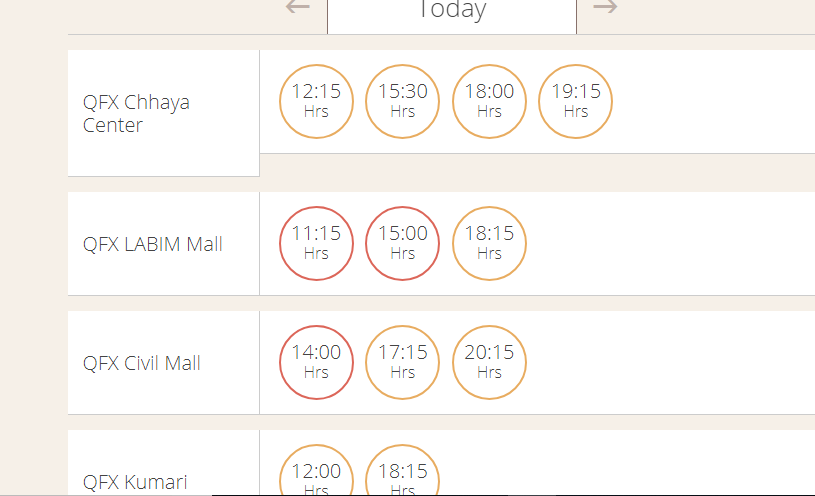Select 18:00 Hrs at QFX Chhaya Center
This screenshot has width=815, height=496.
pos(489,101)
